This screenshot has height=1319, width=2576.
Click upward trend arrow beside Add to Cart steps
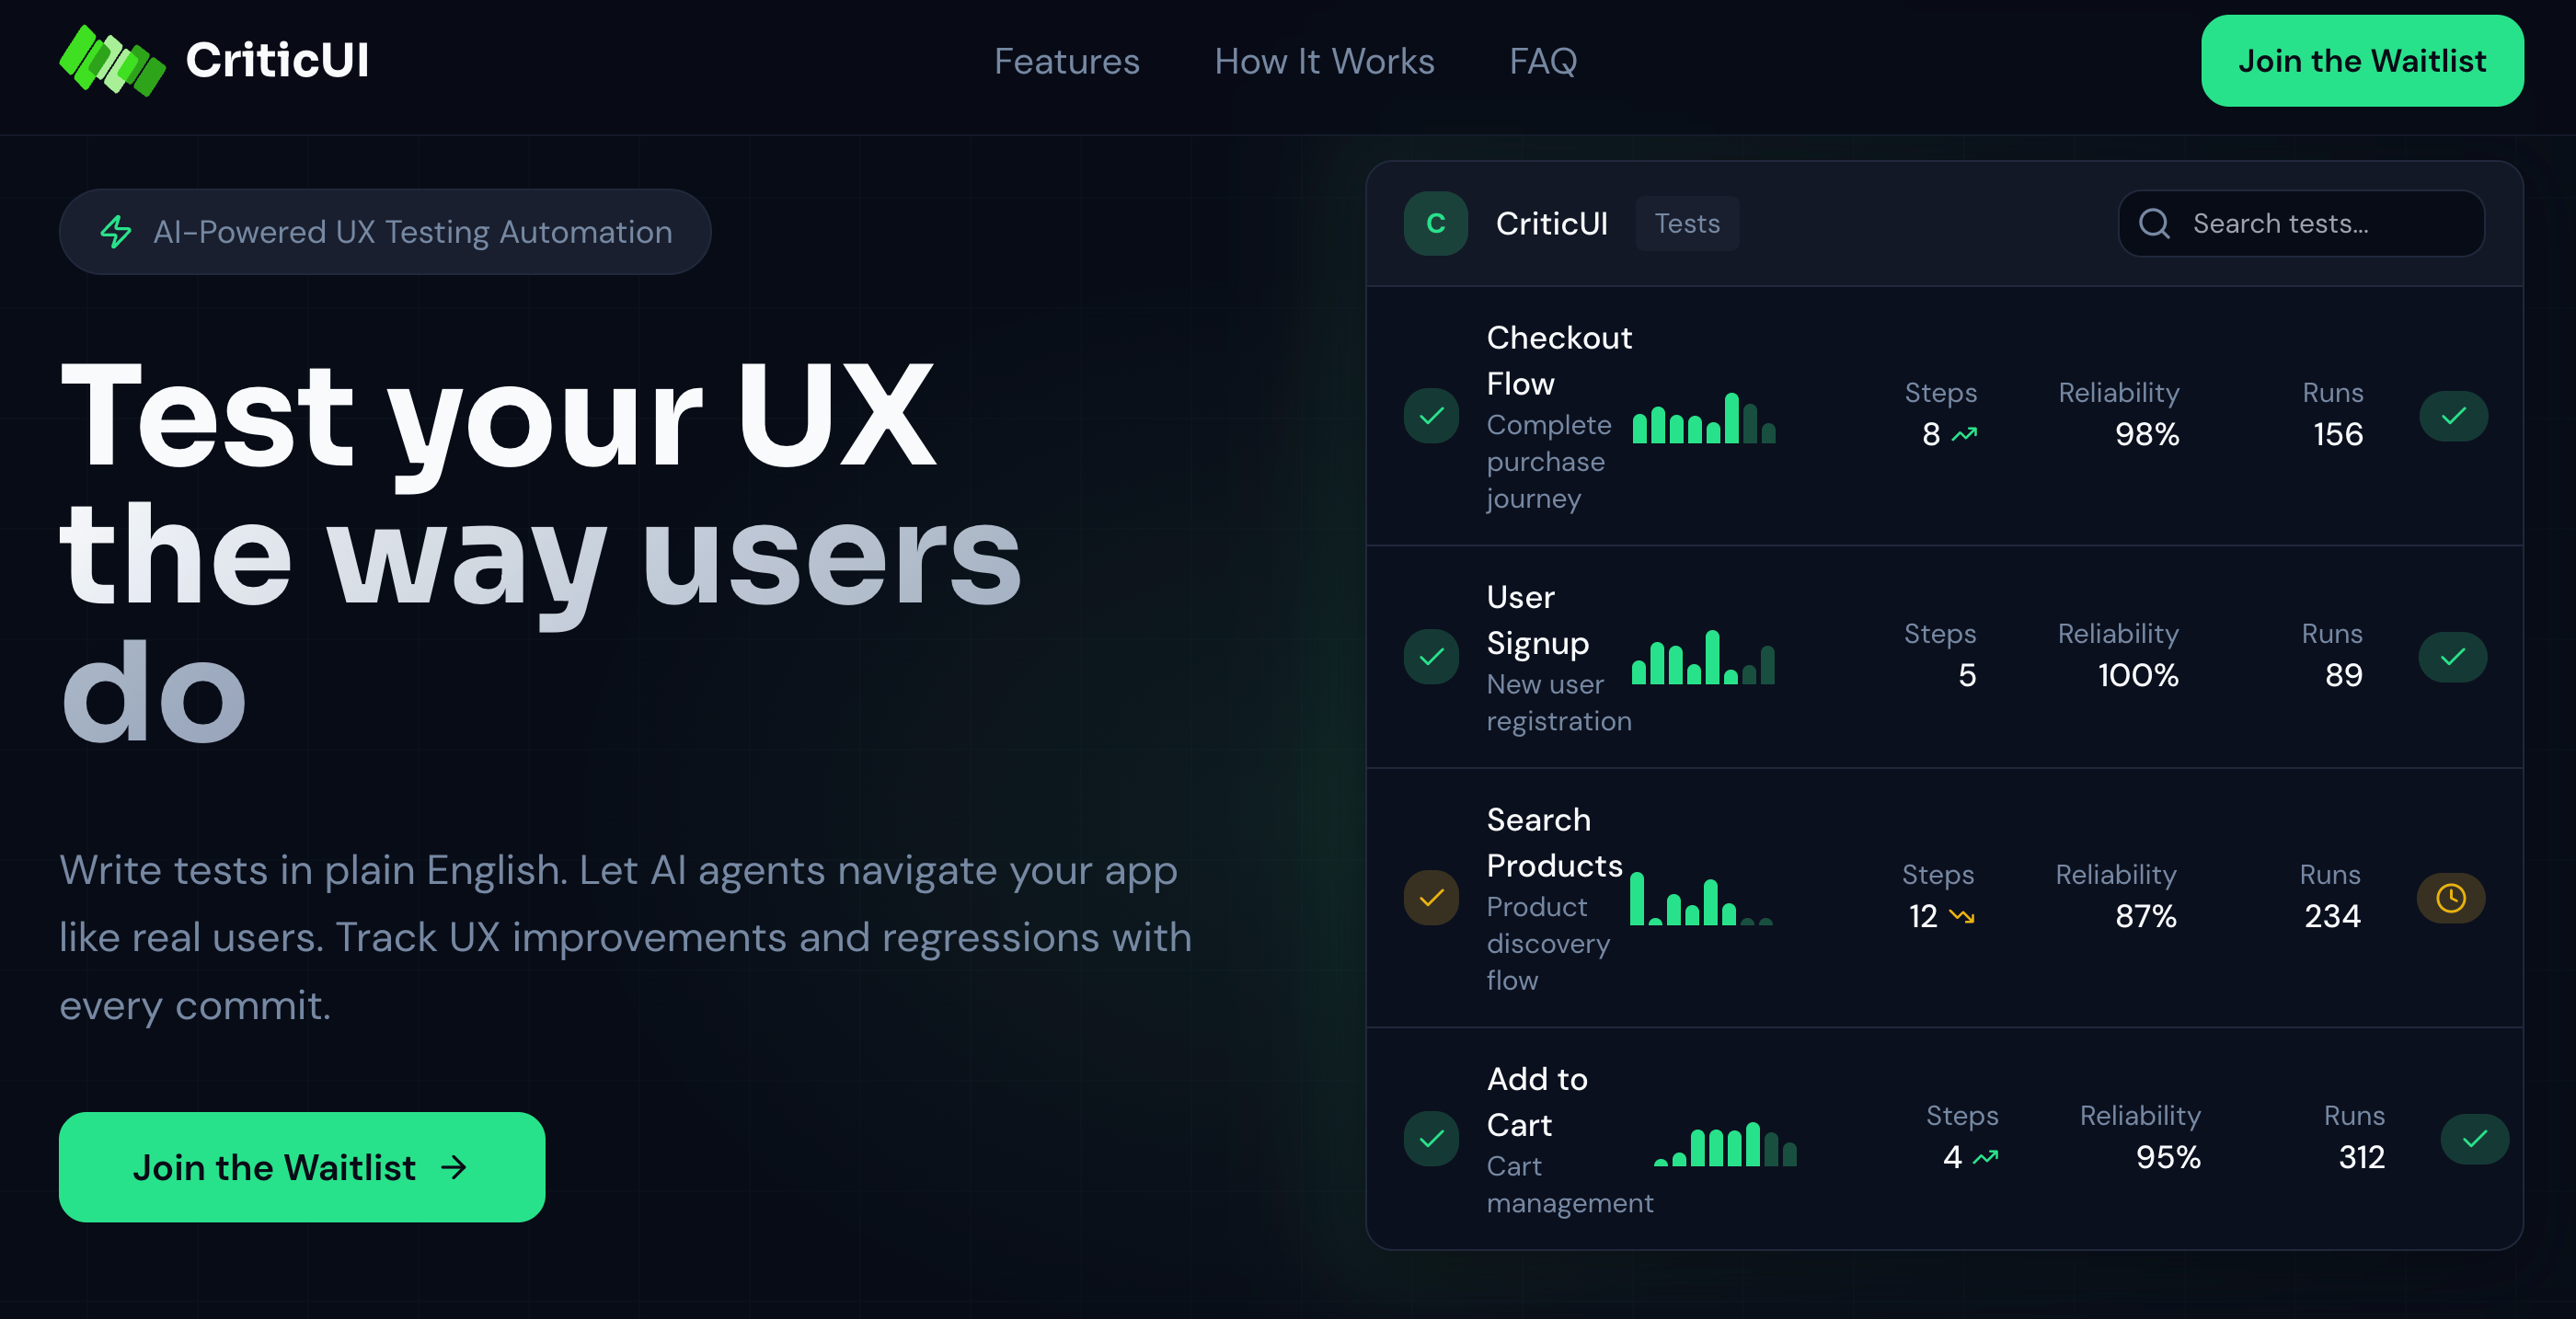pyautogui.click(x=1985, y=1157)
